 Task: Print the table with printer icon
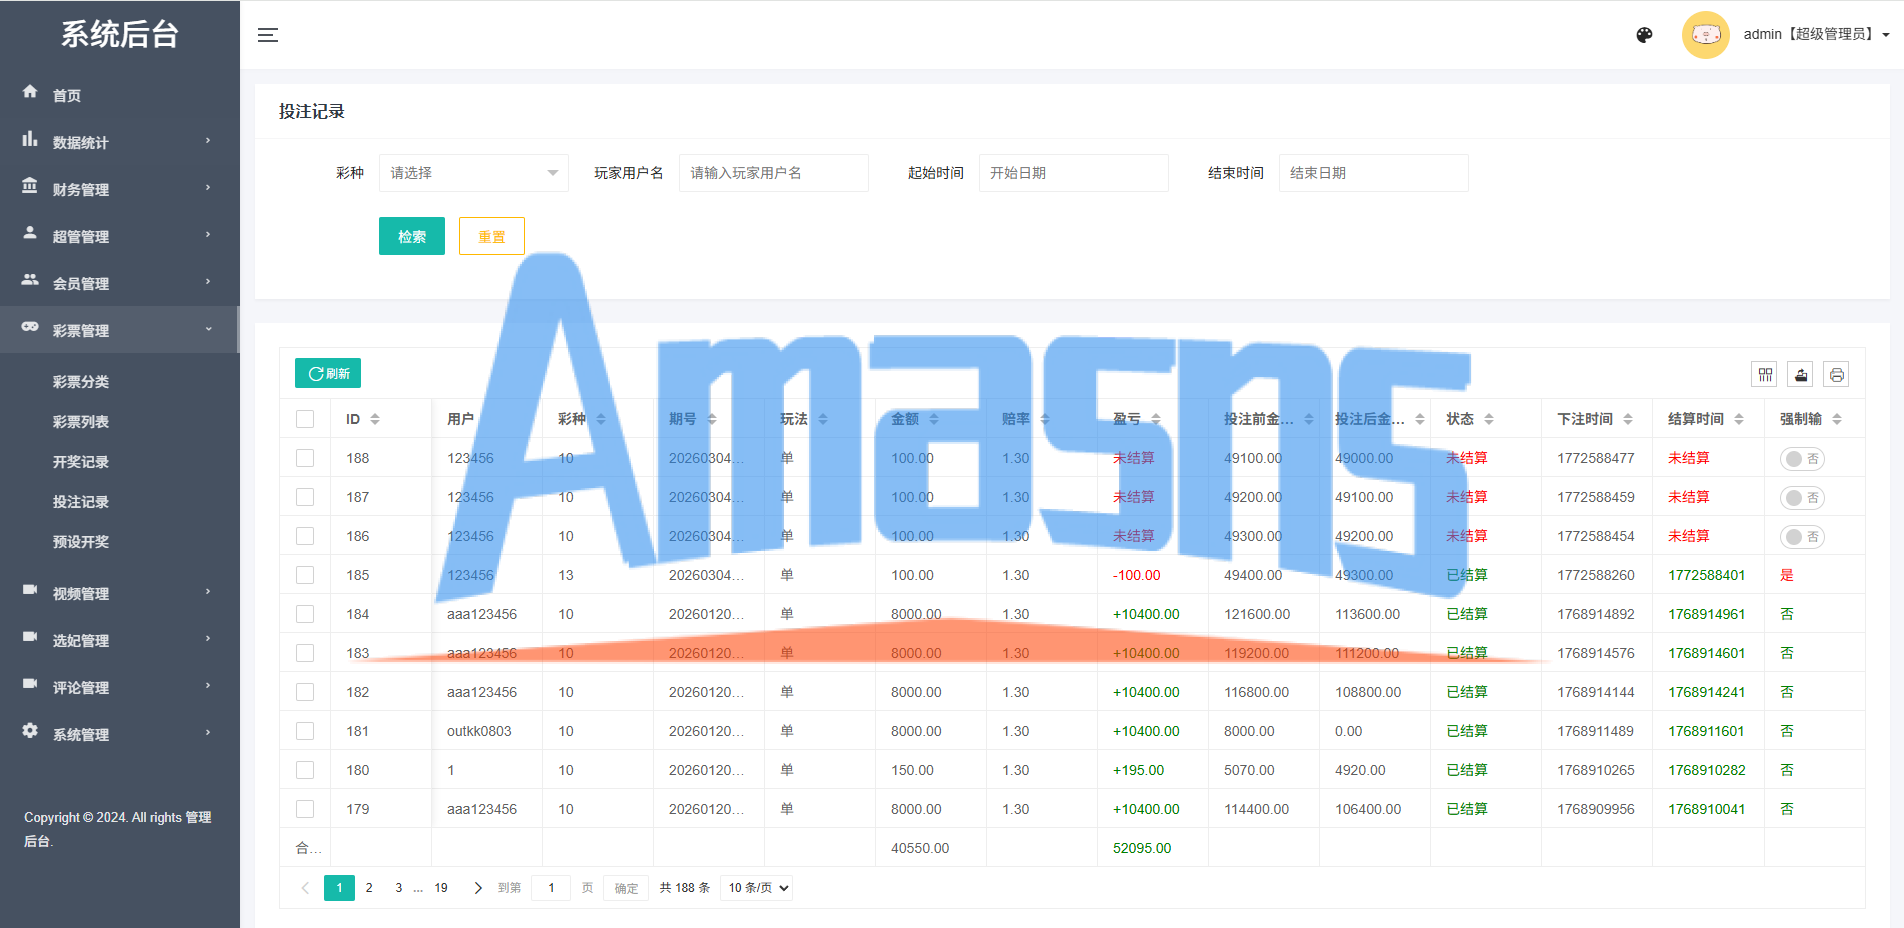point(1836,375)
